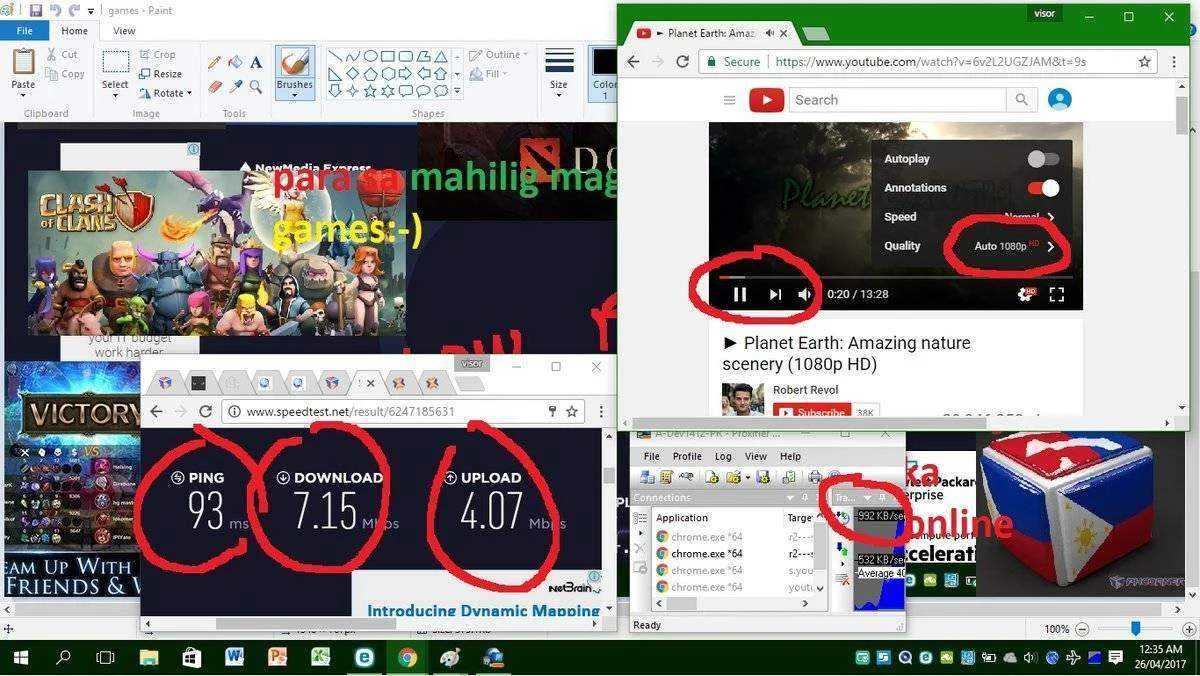Adjust the Paint zoom slider

point(1136,629)
